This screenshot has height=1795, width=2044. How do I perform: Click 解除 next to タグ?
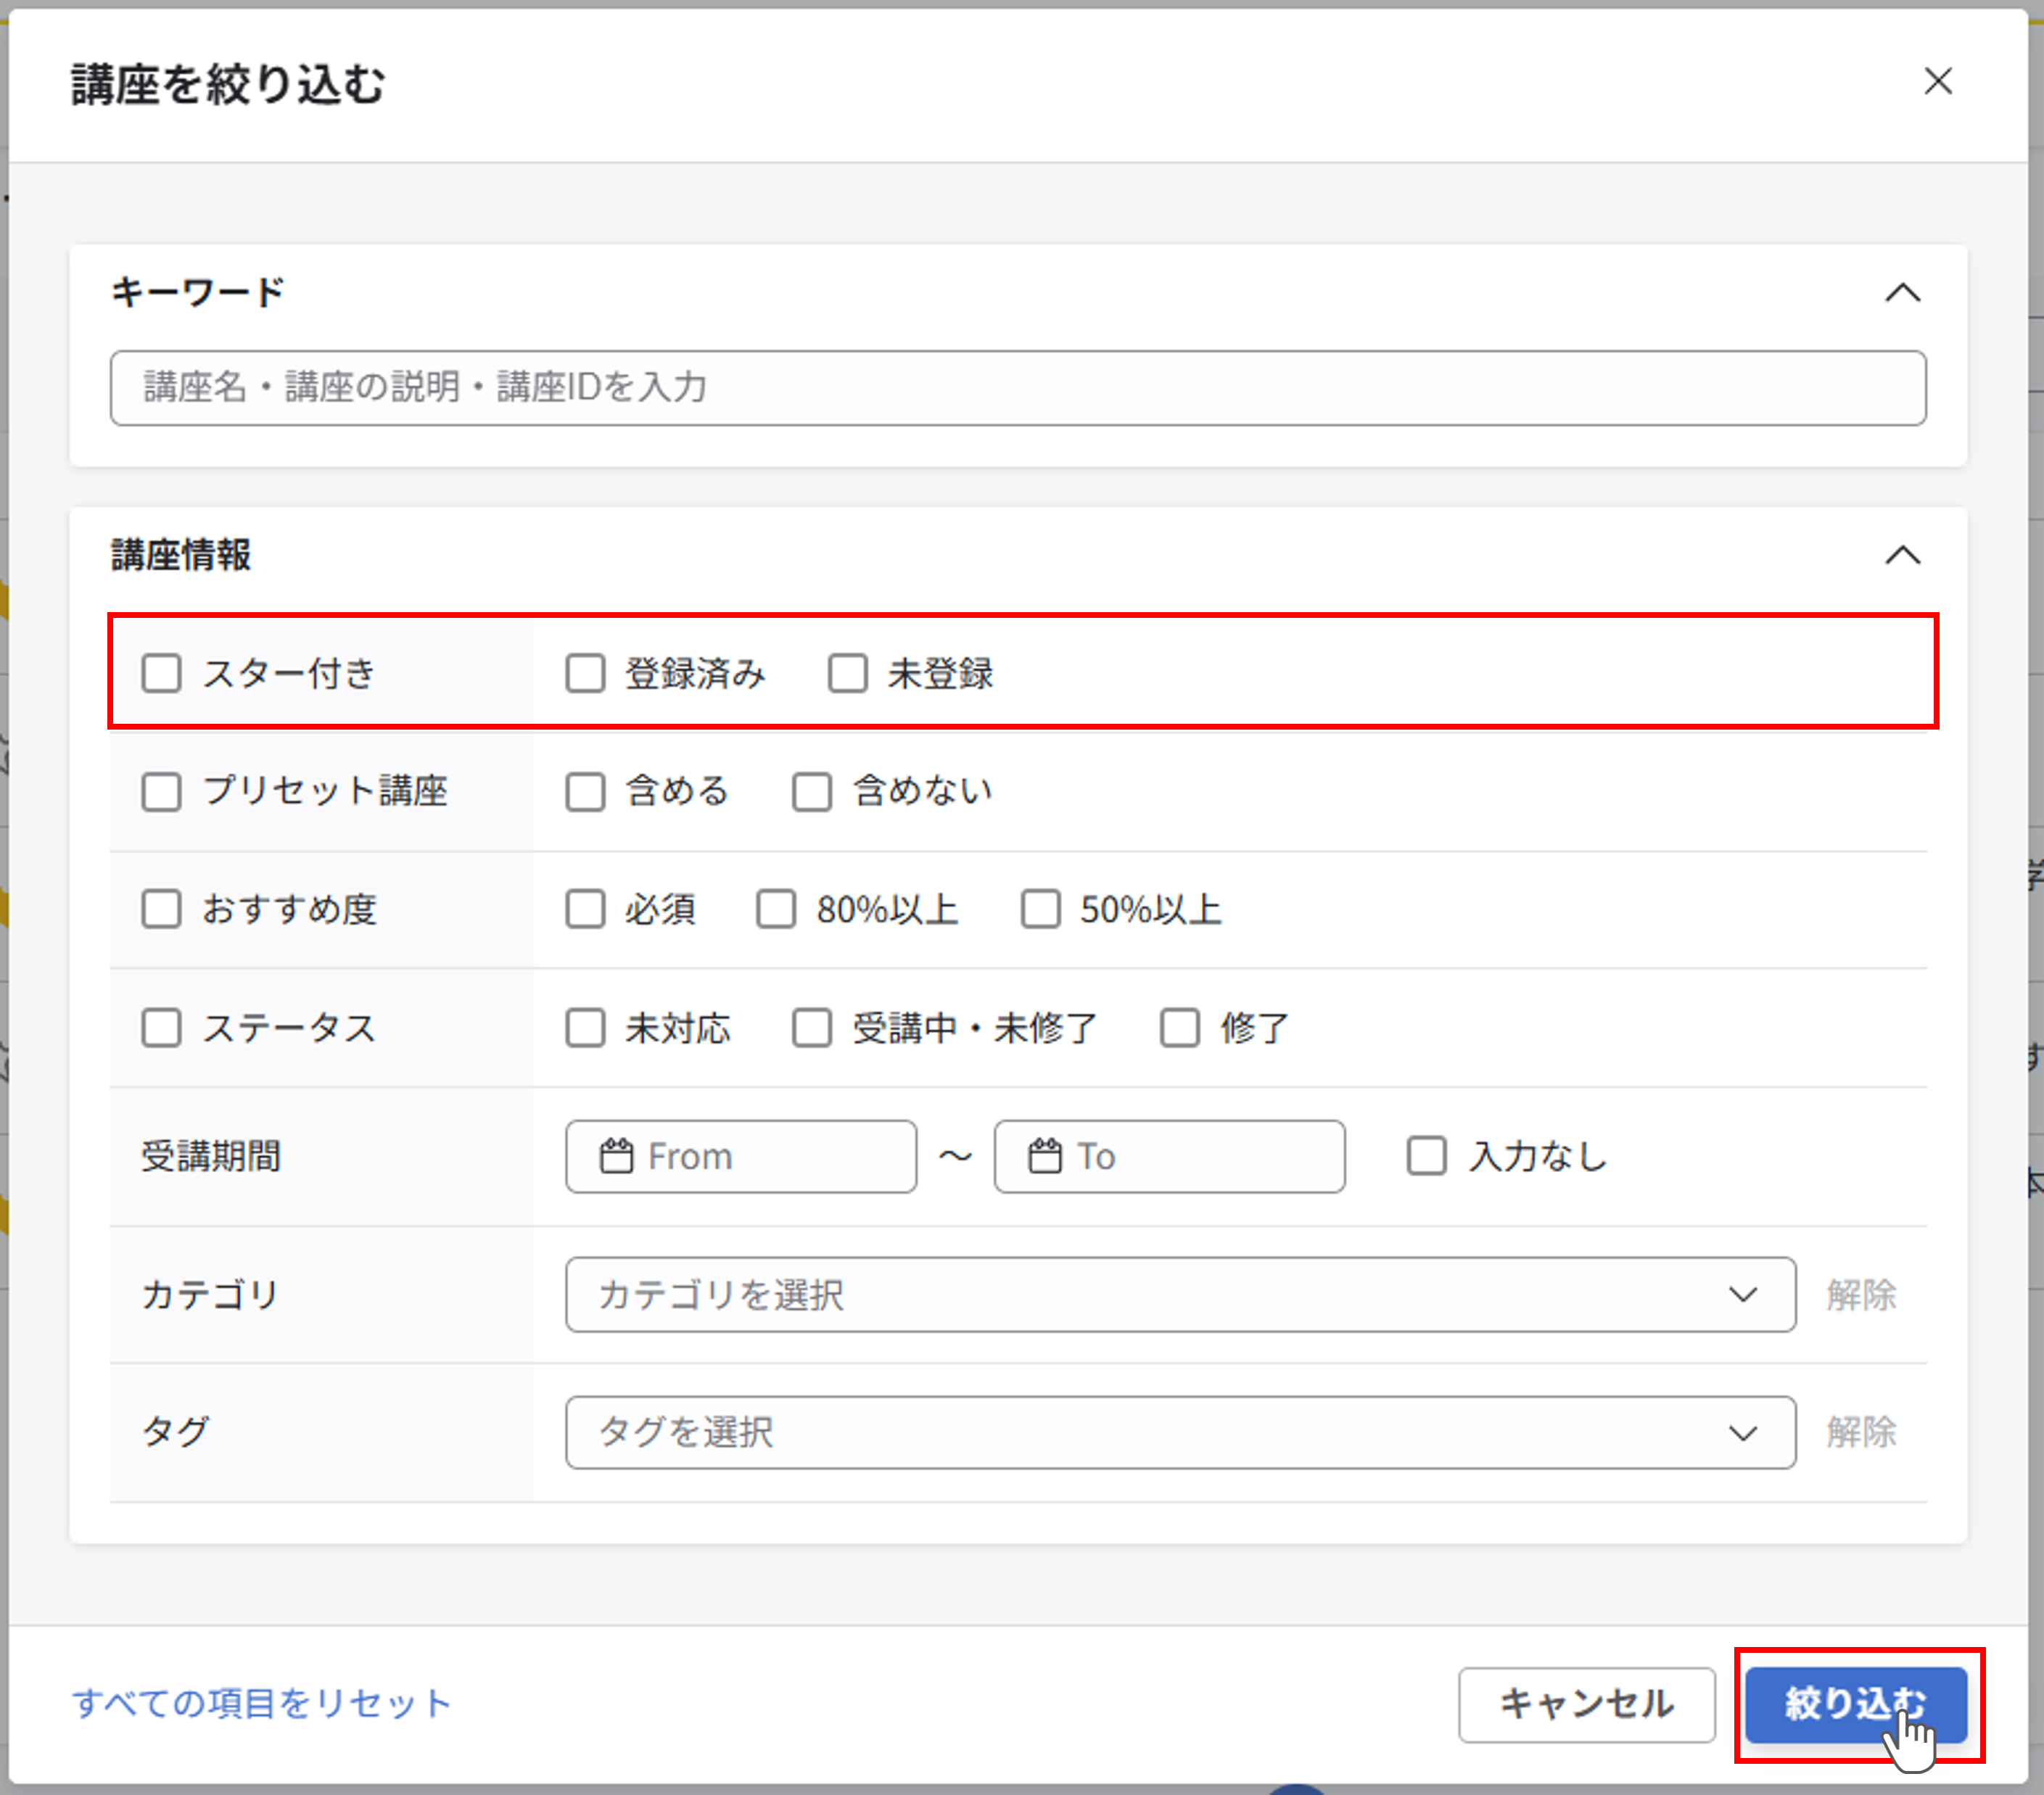(1861, 1433)
